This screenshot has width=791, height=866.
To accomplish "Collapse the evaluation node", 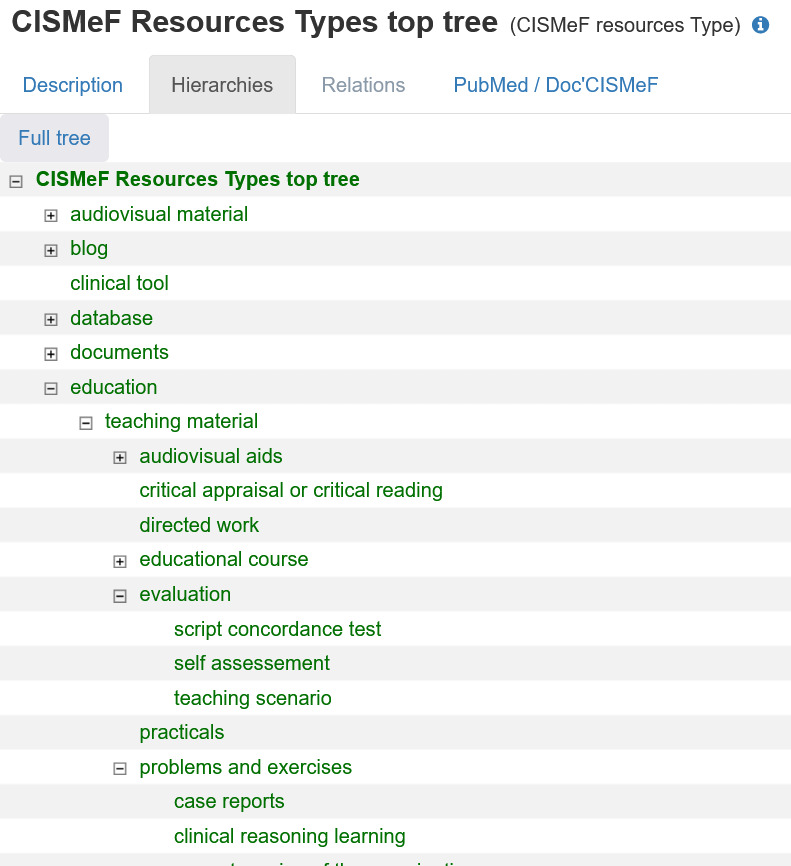I will pos(120,596).
